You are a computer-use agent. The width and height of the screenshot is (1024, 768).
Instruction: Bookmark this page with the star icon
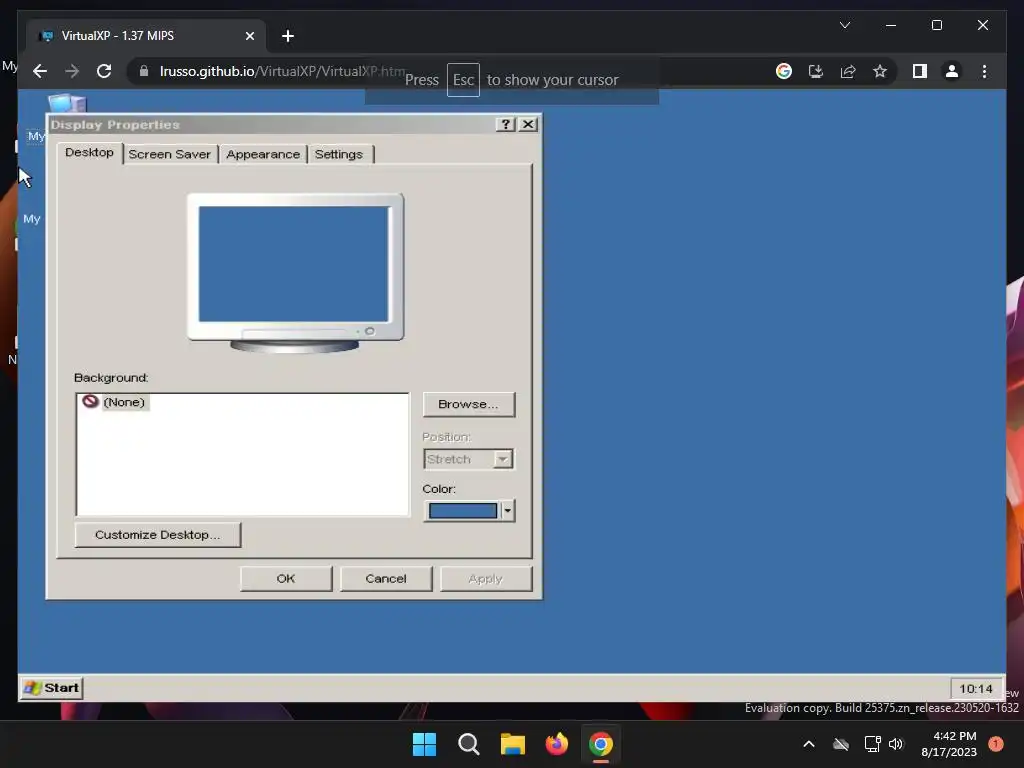(x=880, y=71)
